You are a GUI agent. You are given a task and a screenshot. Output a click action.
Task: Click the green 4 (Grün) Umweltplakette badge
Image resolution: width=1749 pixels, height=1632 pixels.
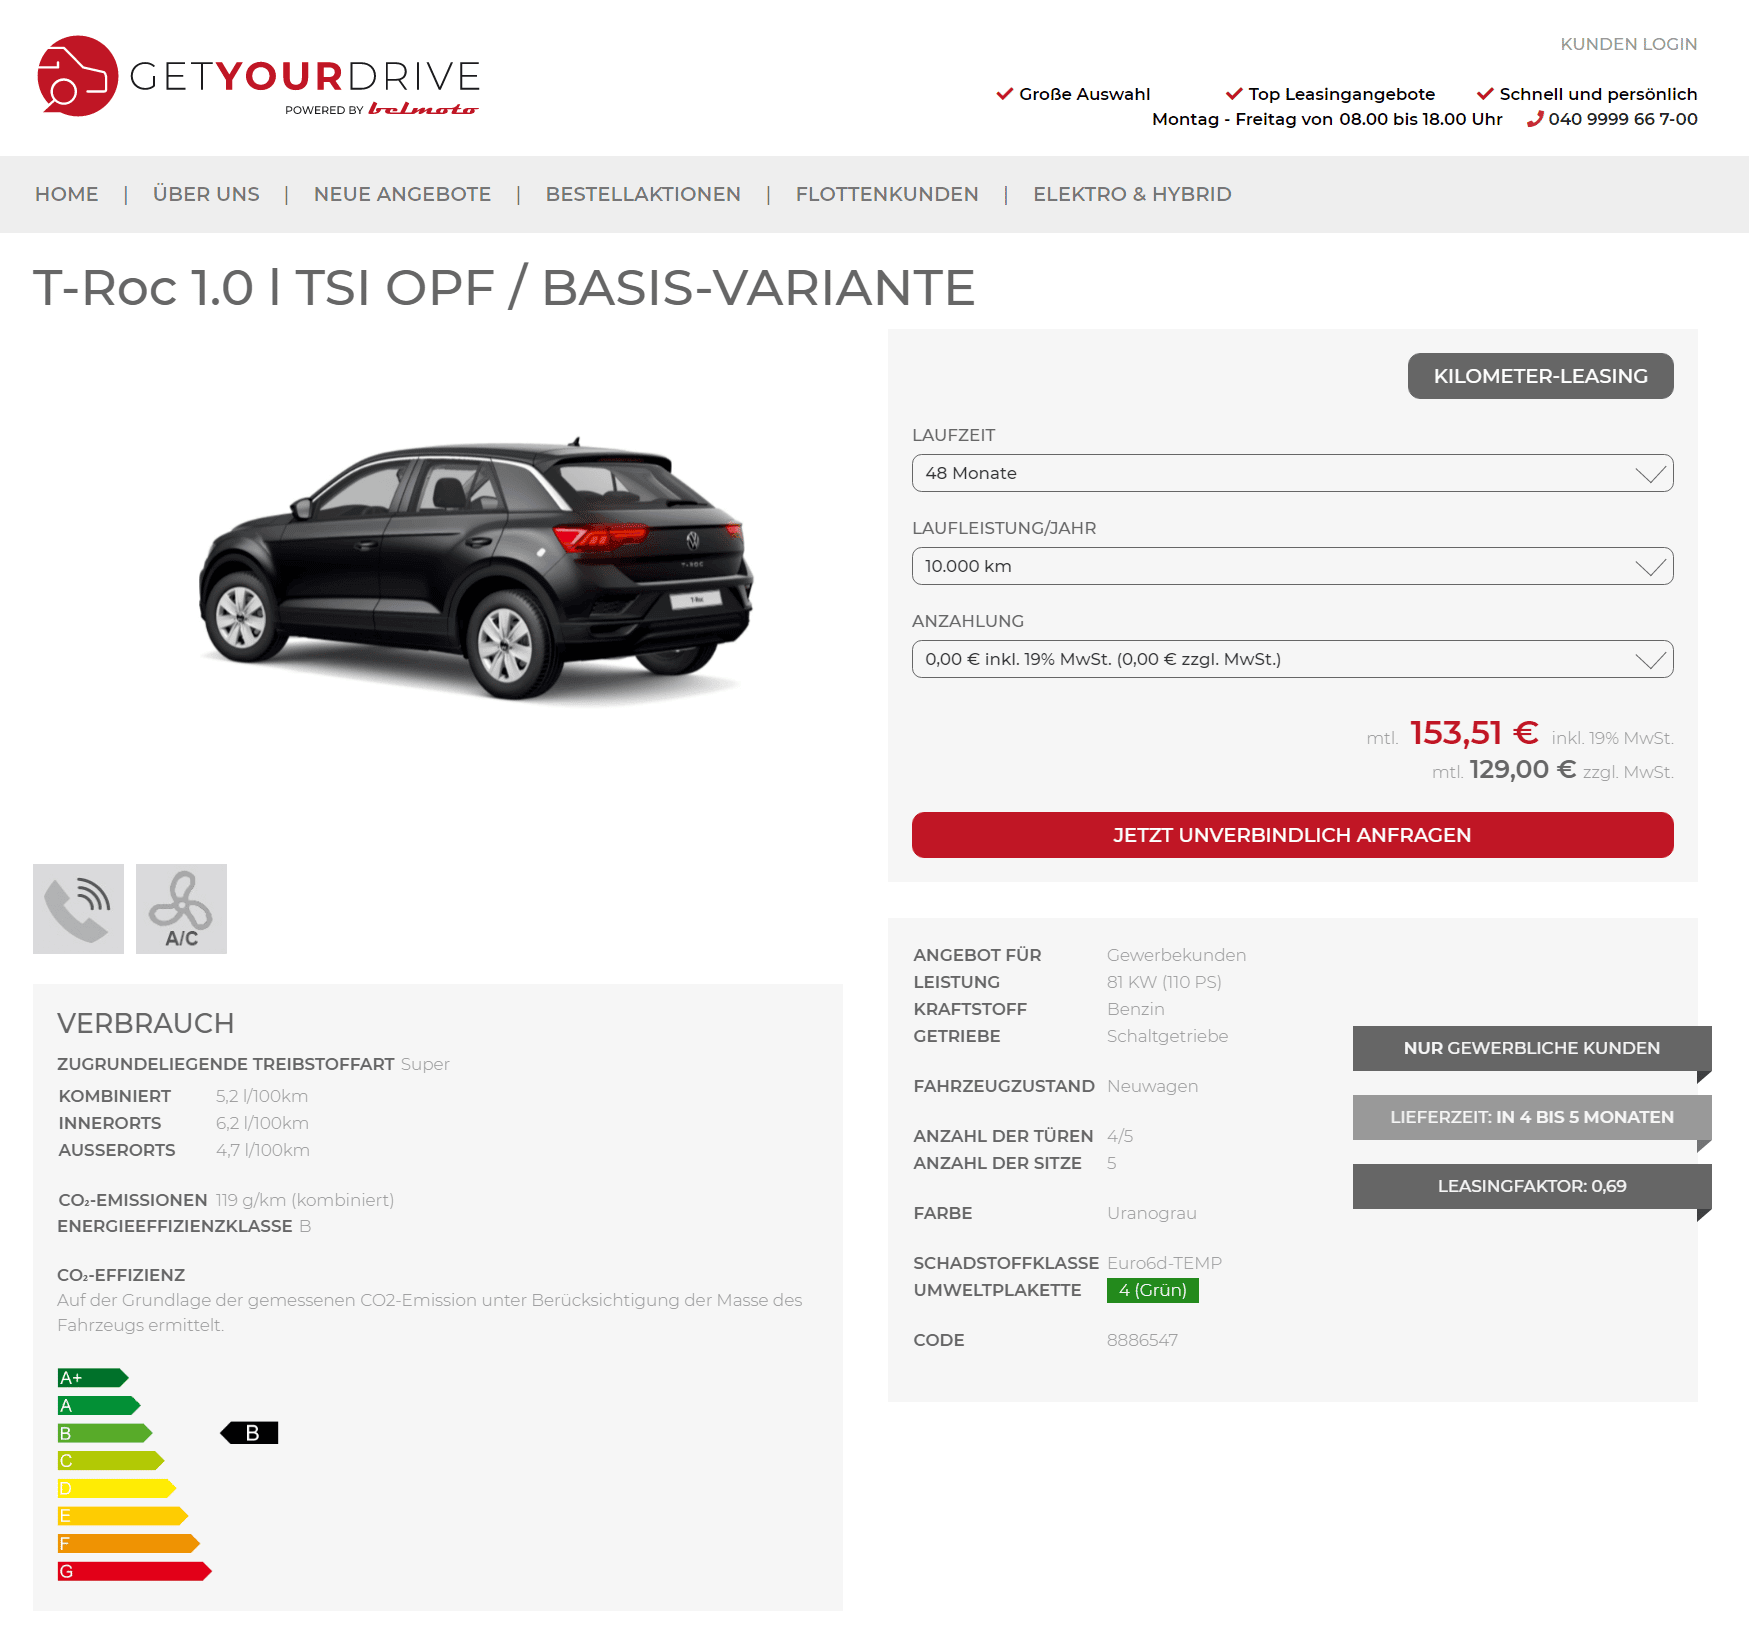click(x=1152, y=1290)
